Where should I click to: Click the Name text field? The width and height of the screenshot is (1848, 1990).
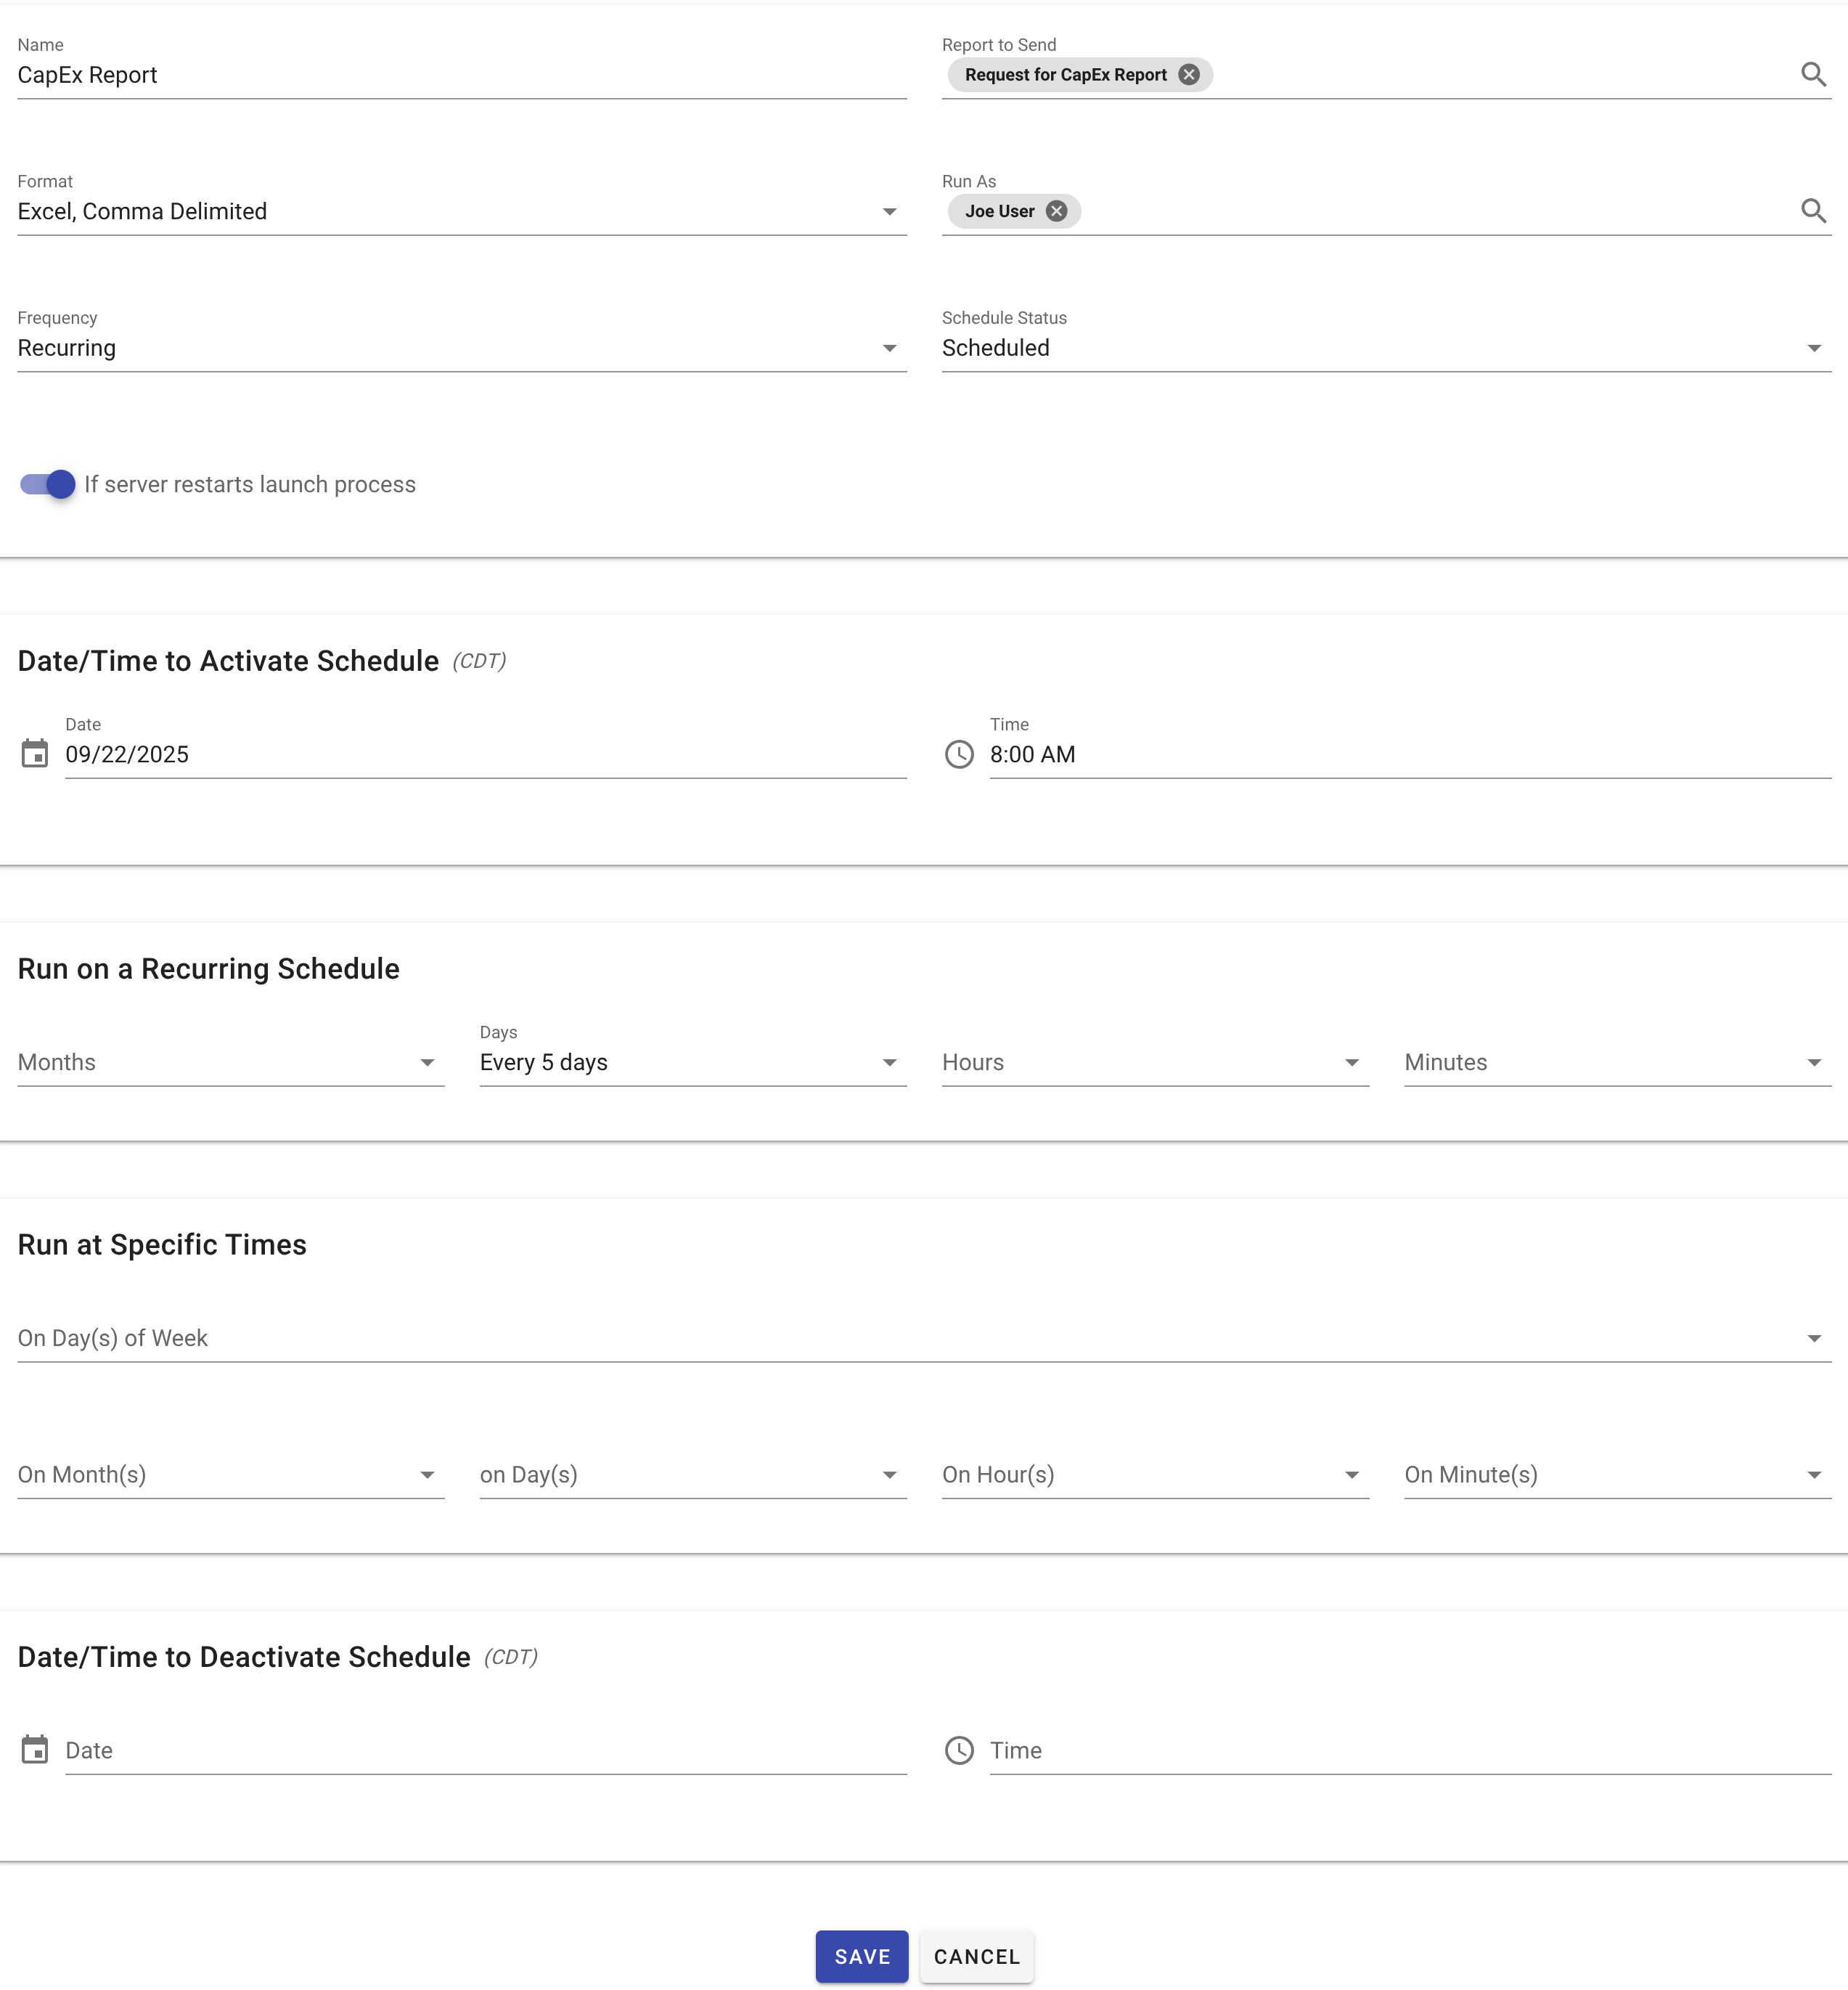click(x=461, y=76)
